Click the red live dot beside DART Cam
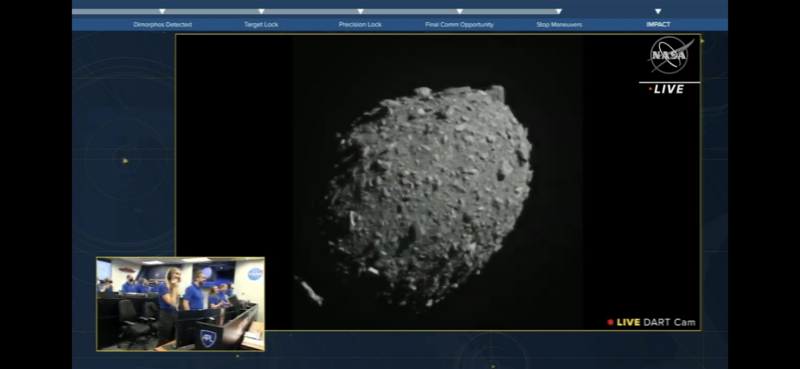Viewport: 800px width, 369px height. pos(610,323)
